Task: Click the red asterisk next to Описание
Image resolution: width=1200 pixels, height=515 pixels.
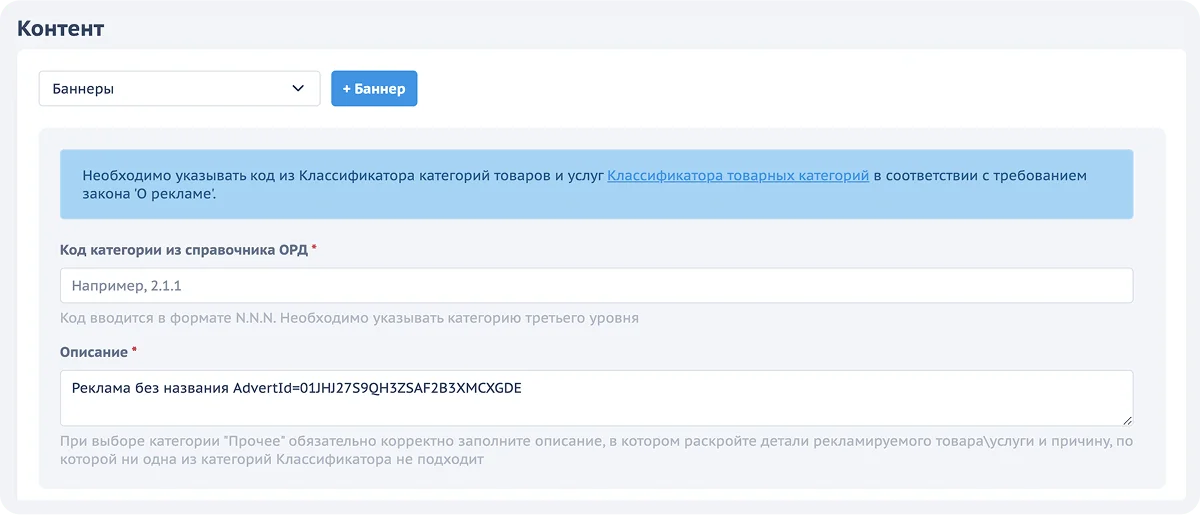Action: point(135,352)
